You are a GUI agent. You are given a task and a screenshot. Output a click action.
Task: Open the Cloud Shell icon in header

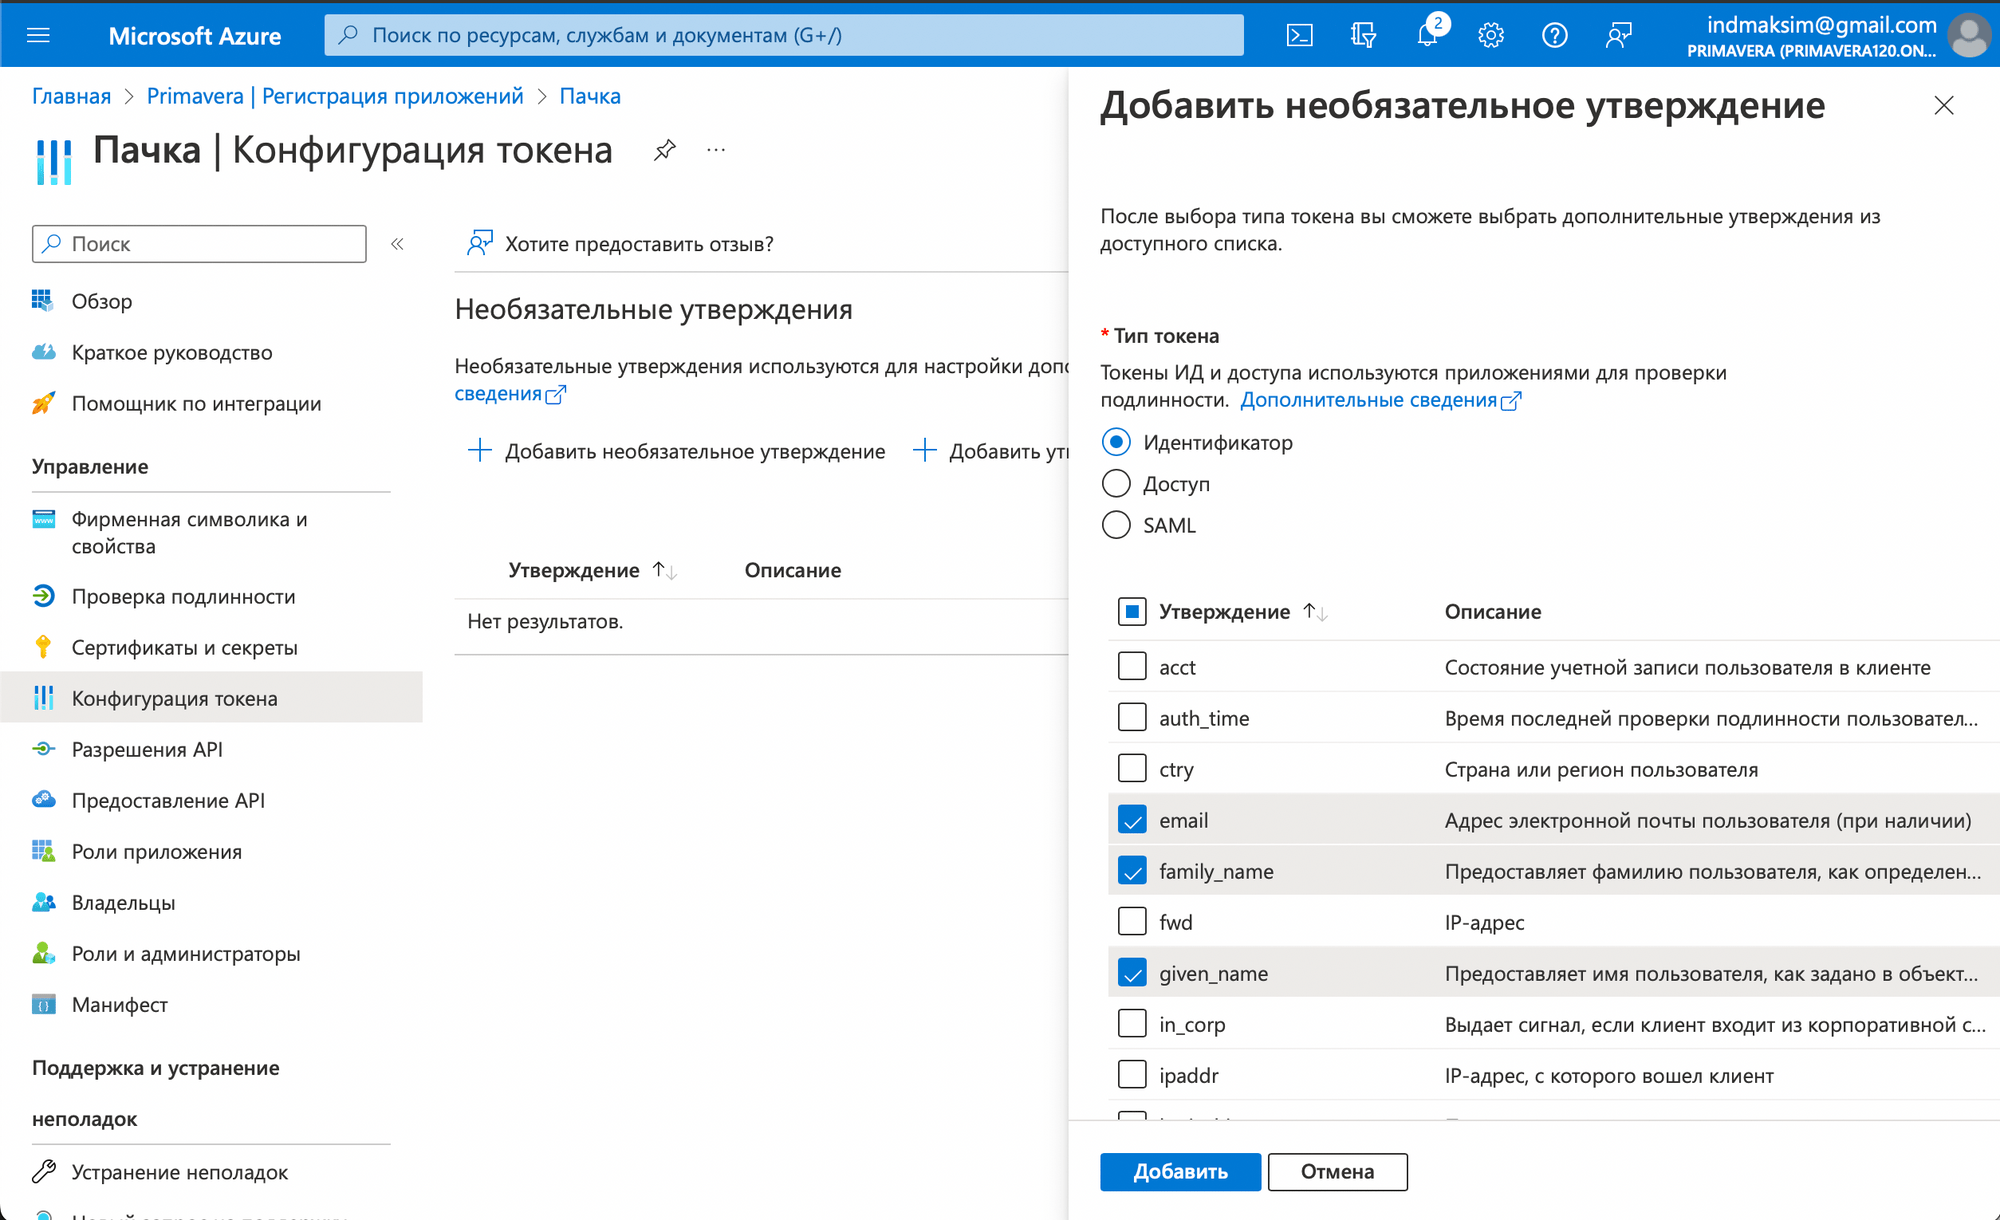[x=1299, y=36]
